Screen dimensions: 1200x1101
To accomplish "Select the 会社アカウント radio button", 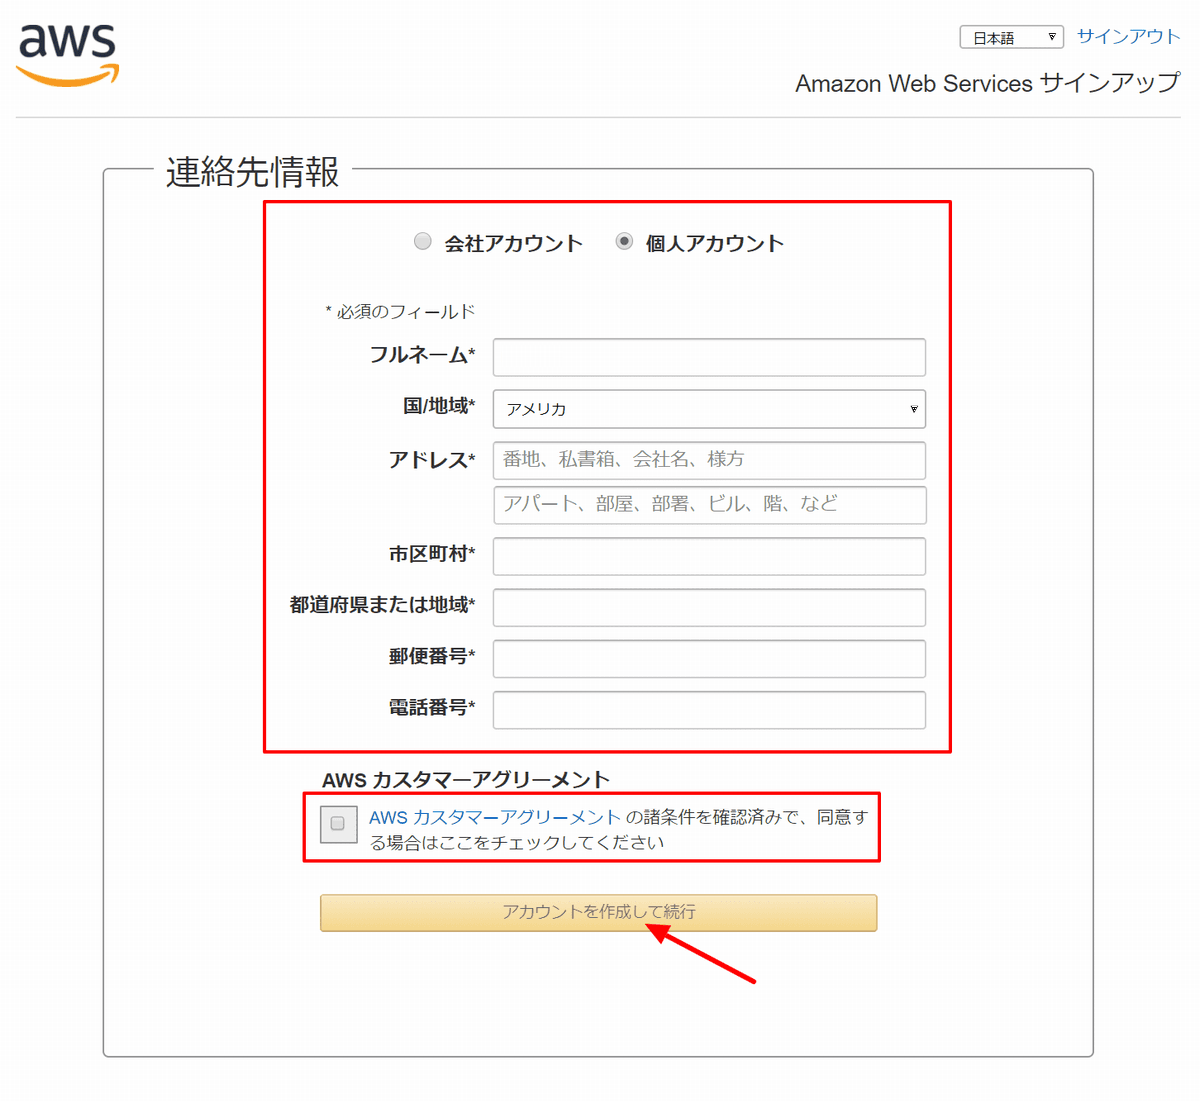I will coord(422,241).
